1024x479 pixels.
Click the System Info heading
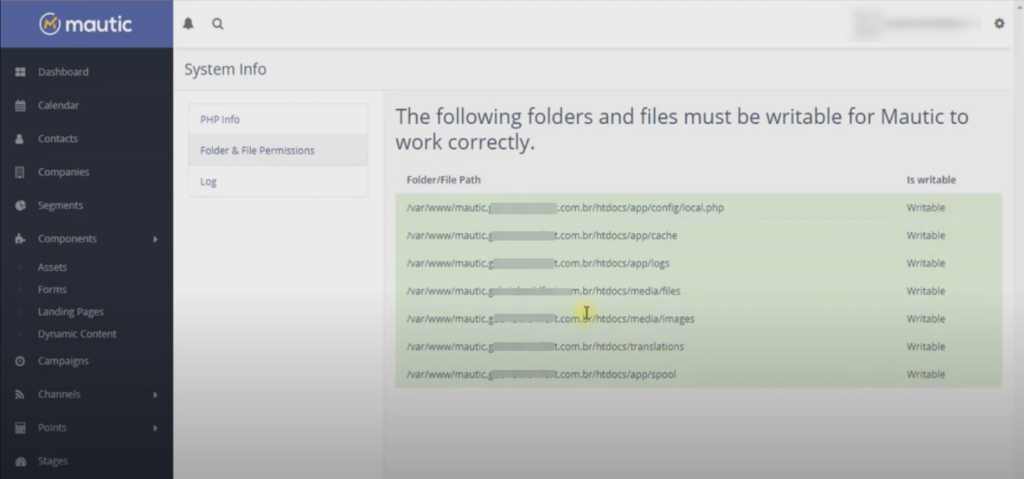[x=225, y=69]
